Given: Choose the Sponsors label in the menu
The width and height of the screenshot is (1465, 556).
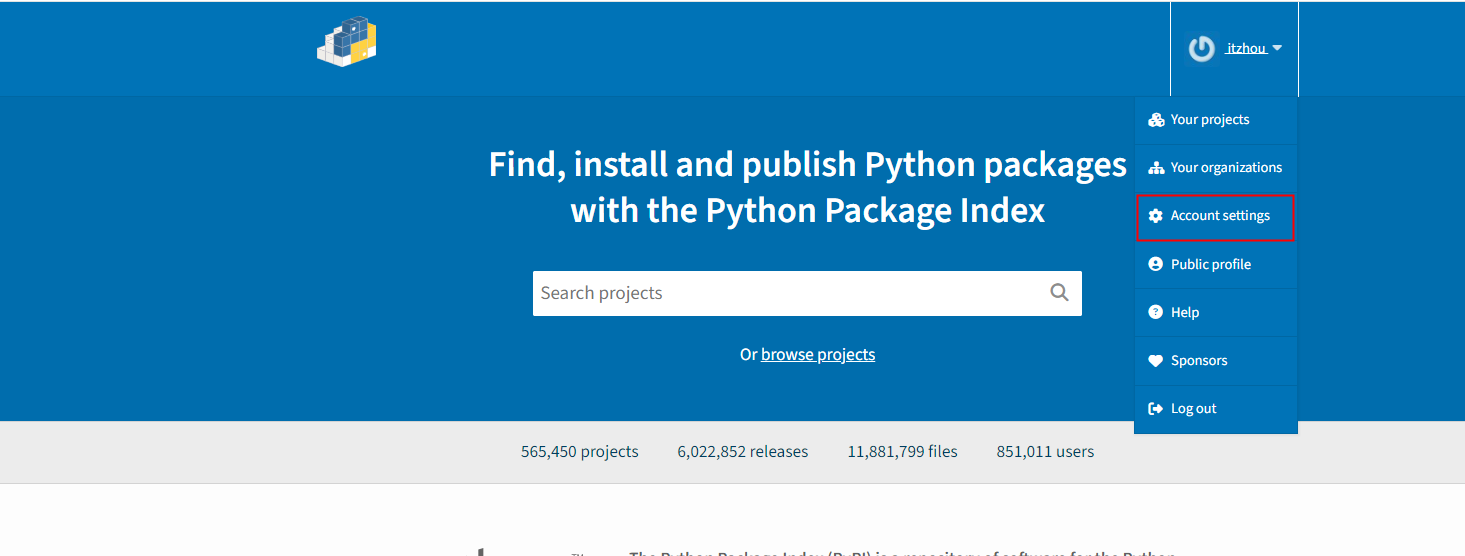Looking at the screenshot, I should click(1199, 361).
